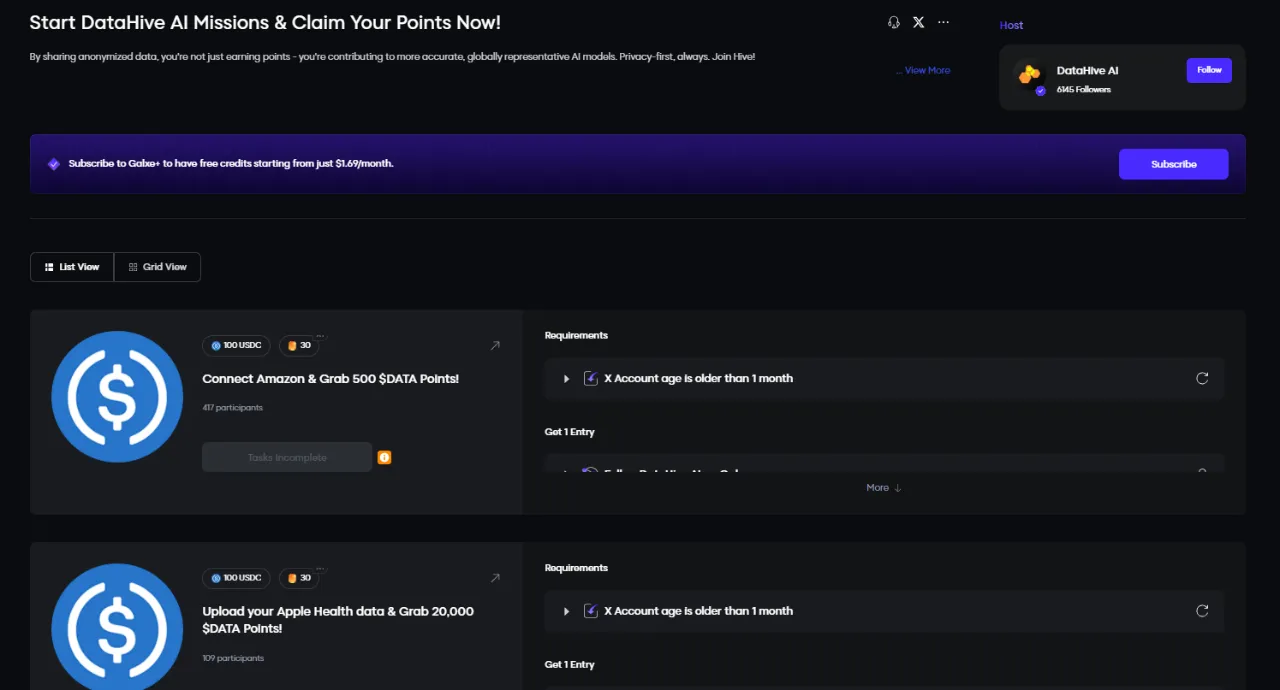Open Amazon quest via arrow icon
1280x690 pixels.
(x=495, y=346)
